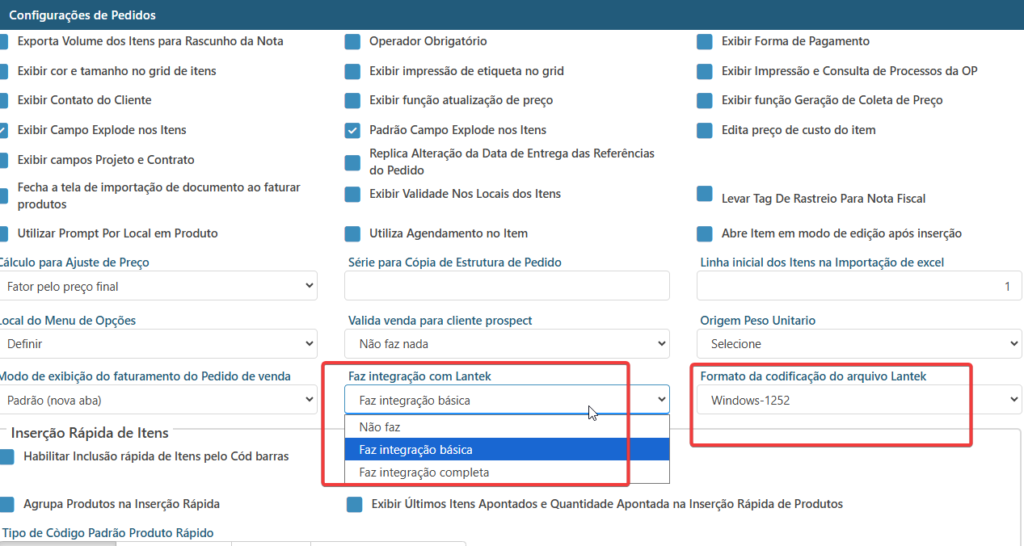1024x546 pixels.
Task: Uncheck Padrão Campo Explode nos Itens
Action: click(352, 130)
